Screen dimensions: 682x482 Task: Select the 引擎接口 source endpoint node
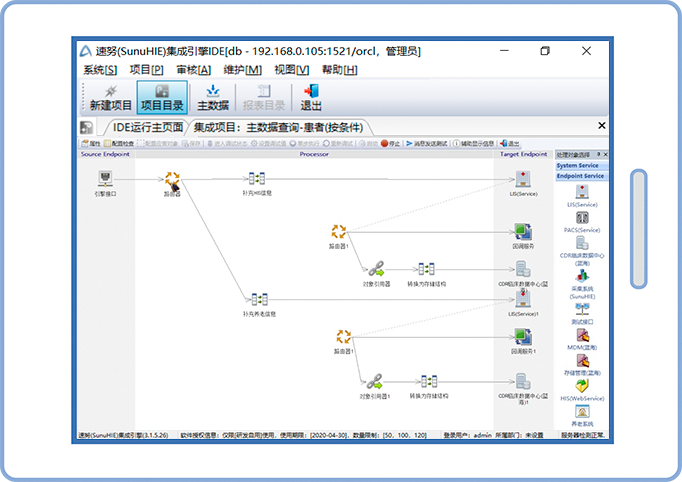point(106,180)
